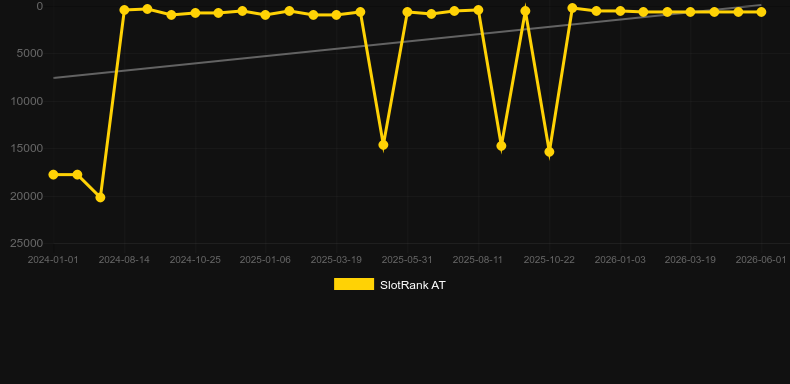The width and height of the screenshot is (790, 384).
Task: Click the 2026-03-19 axis date label
Action: coord(690,260)
